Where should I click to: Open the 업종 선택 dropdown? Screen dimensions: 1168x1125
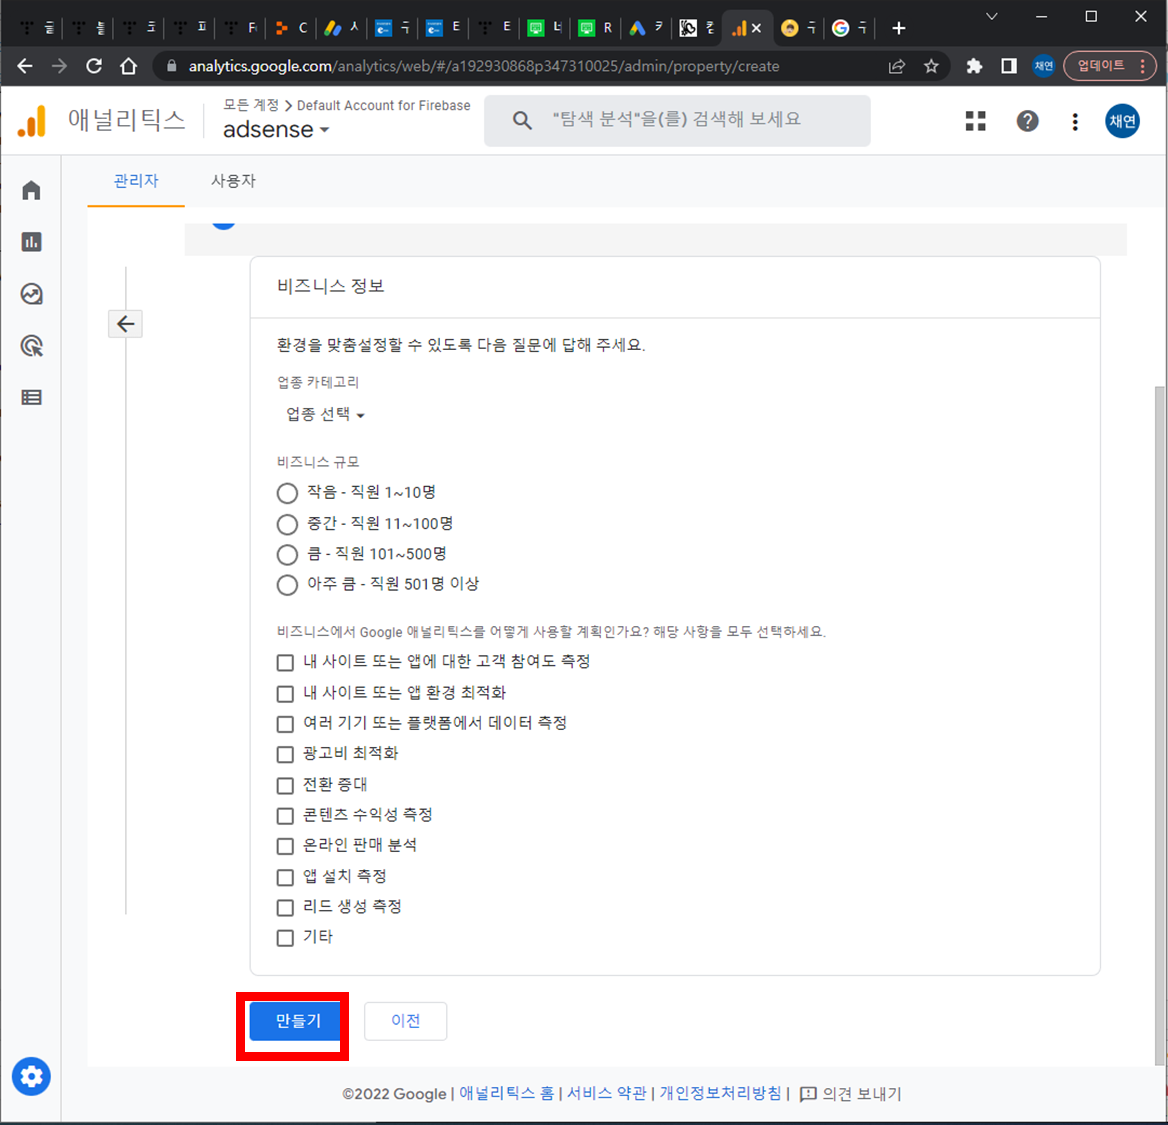click(325, 414)
